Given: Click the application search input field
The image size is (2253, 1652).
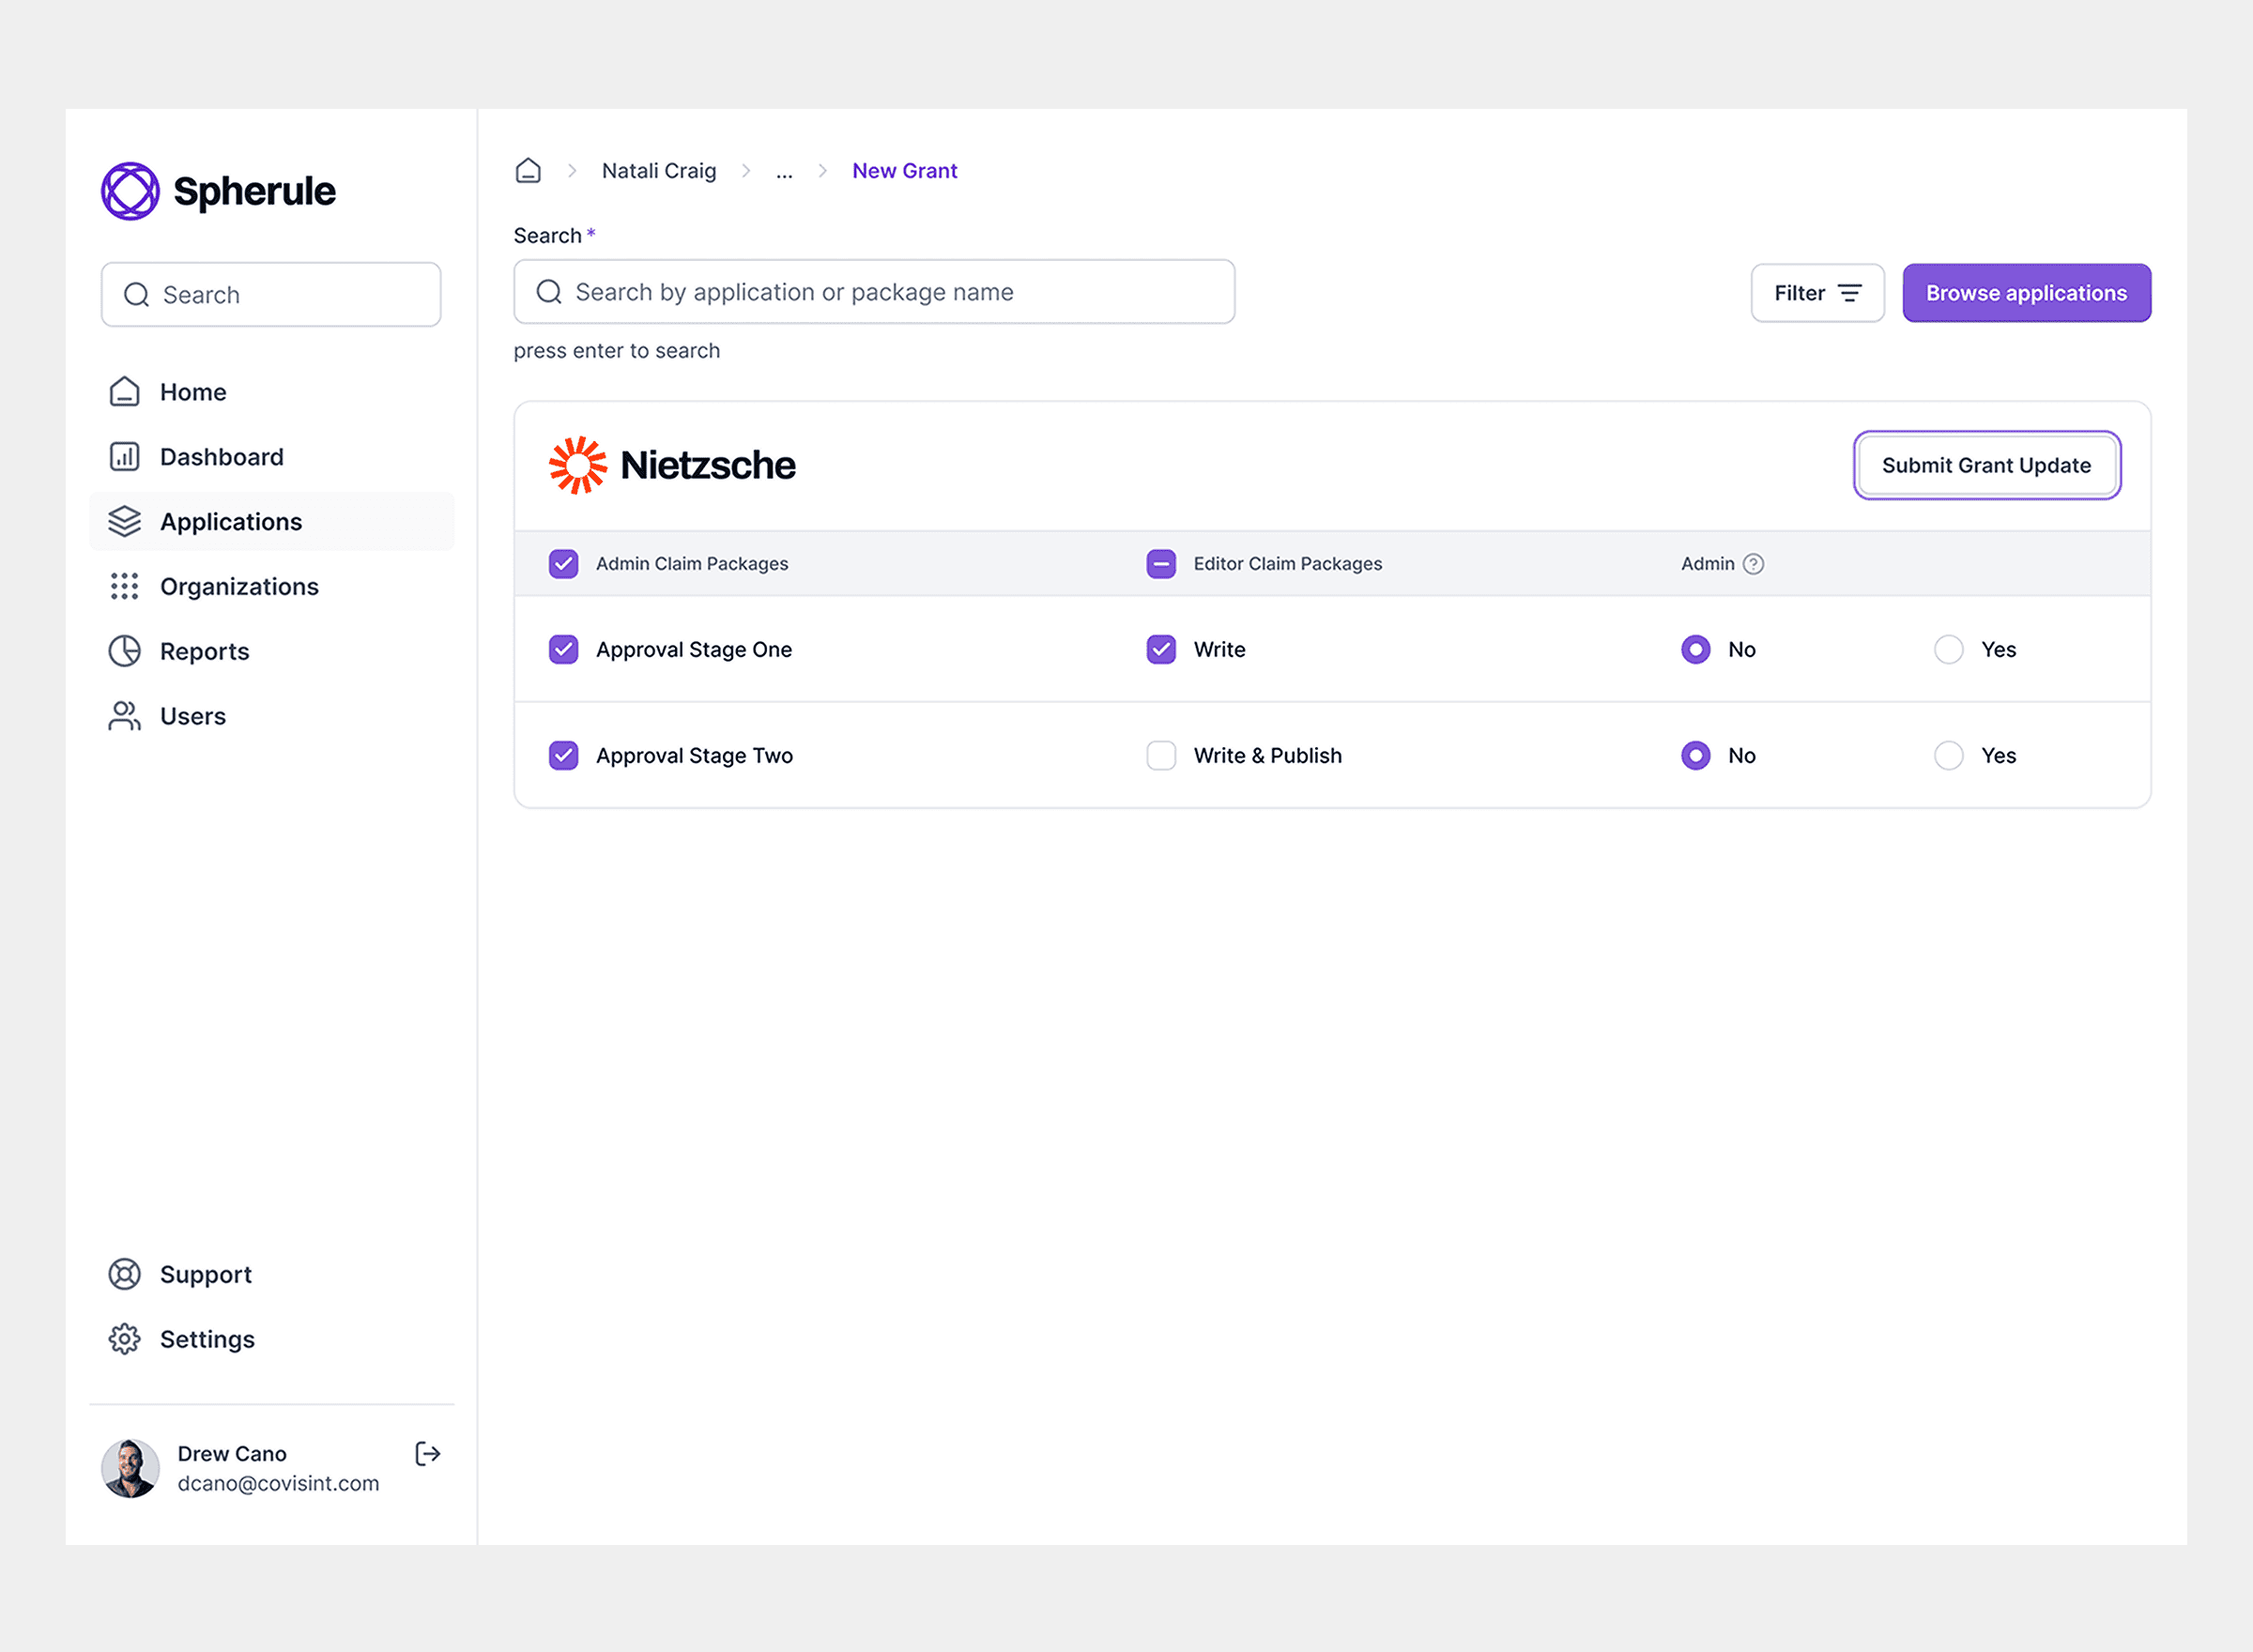Looking at the screenshot, I should (873, 291).
